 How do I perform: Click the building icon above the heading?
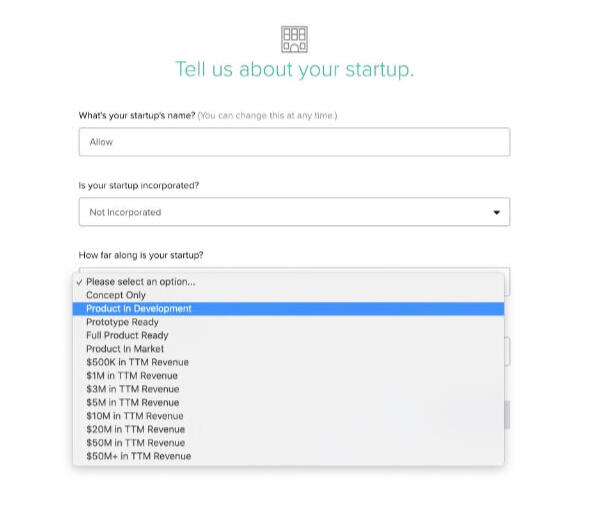(294, 39)
